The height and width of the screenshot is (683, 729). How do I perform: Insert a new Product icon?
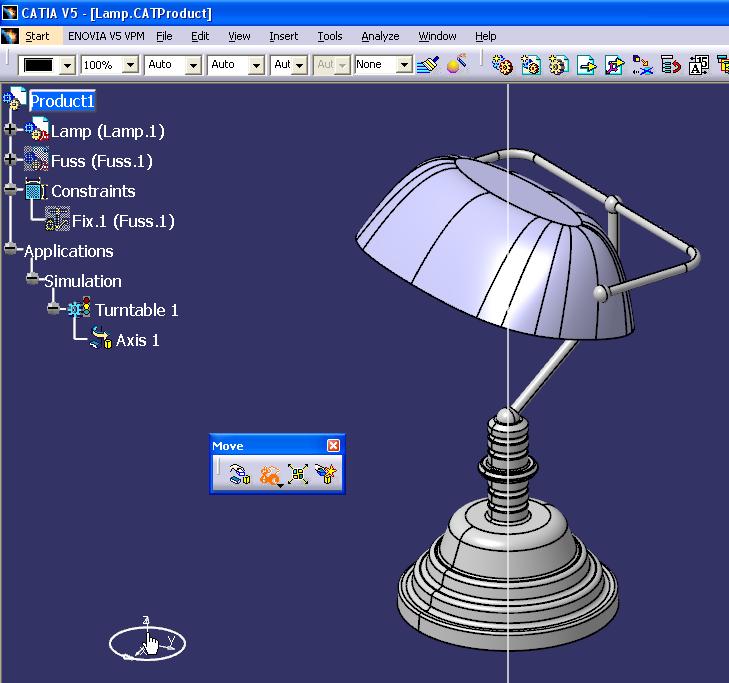[530, 65]
